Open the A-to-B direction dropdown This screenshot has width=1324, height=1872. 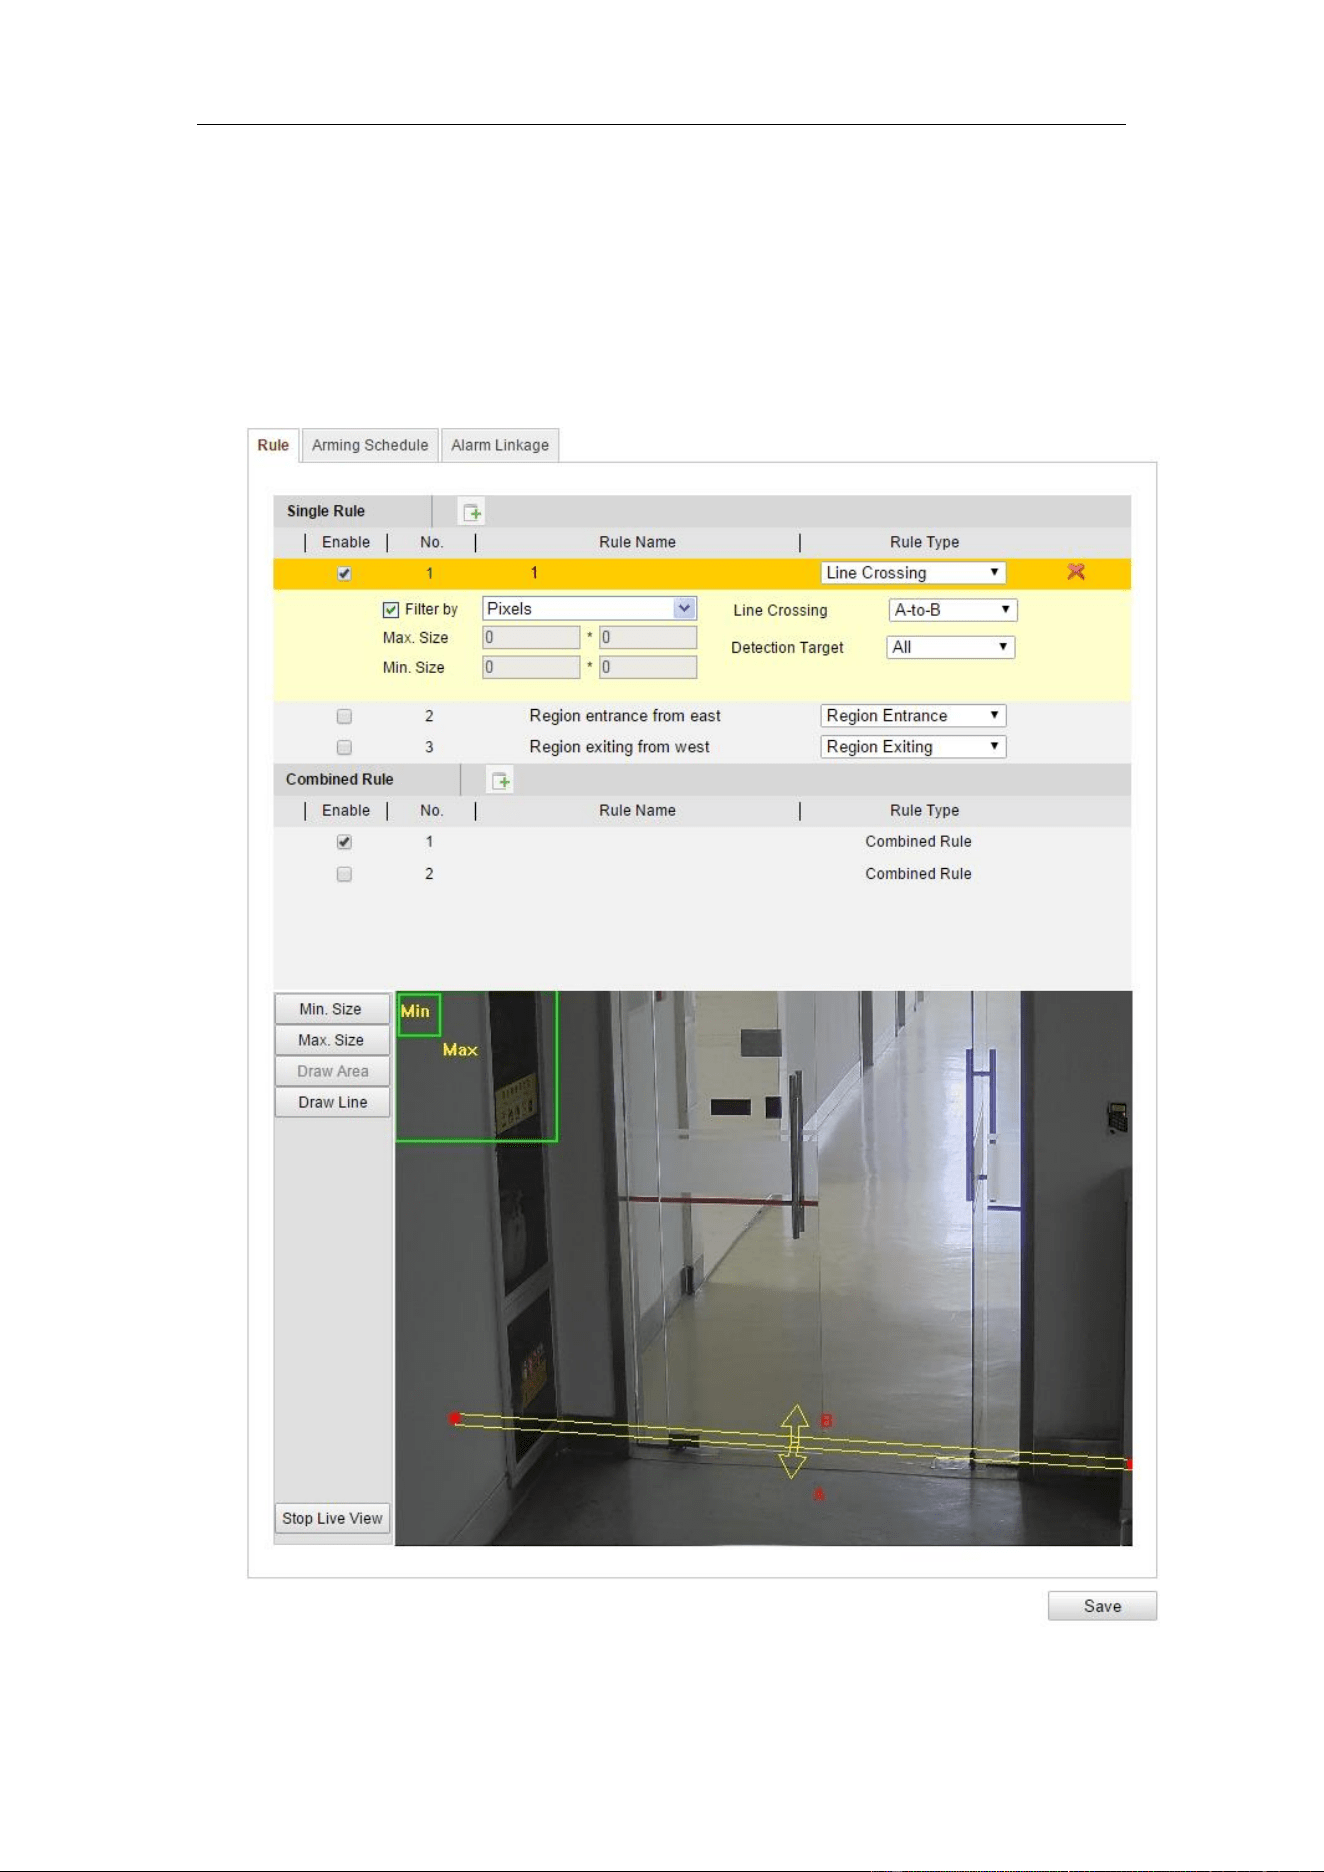(953, 610)
